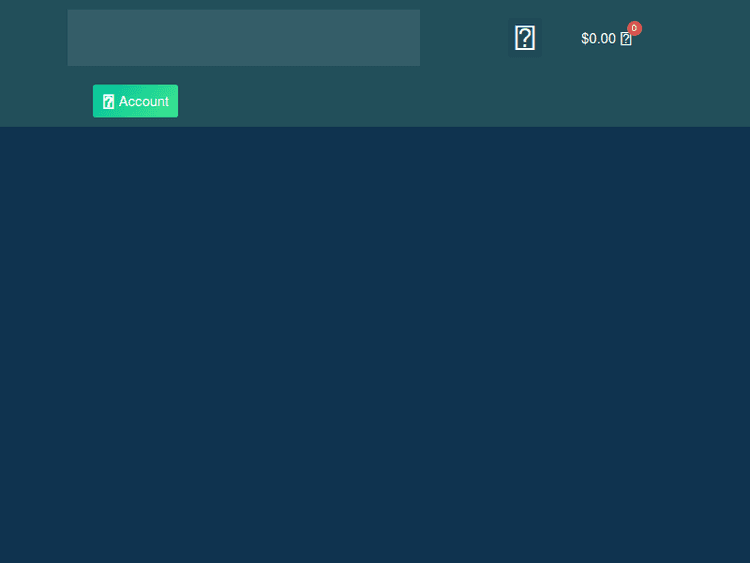The image size is (750, 563).
Task: Click the red cart count badge
Action: pos(634,28)
